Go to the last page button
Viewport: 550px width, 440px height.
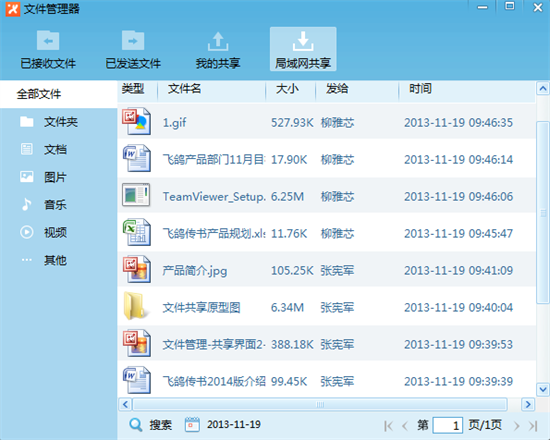(533, 426)
